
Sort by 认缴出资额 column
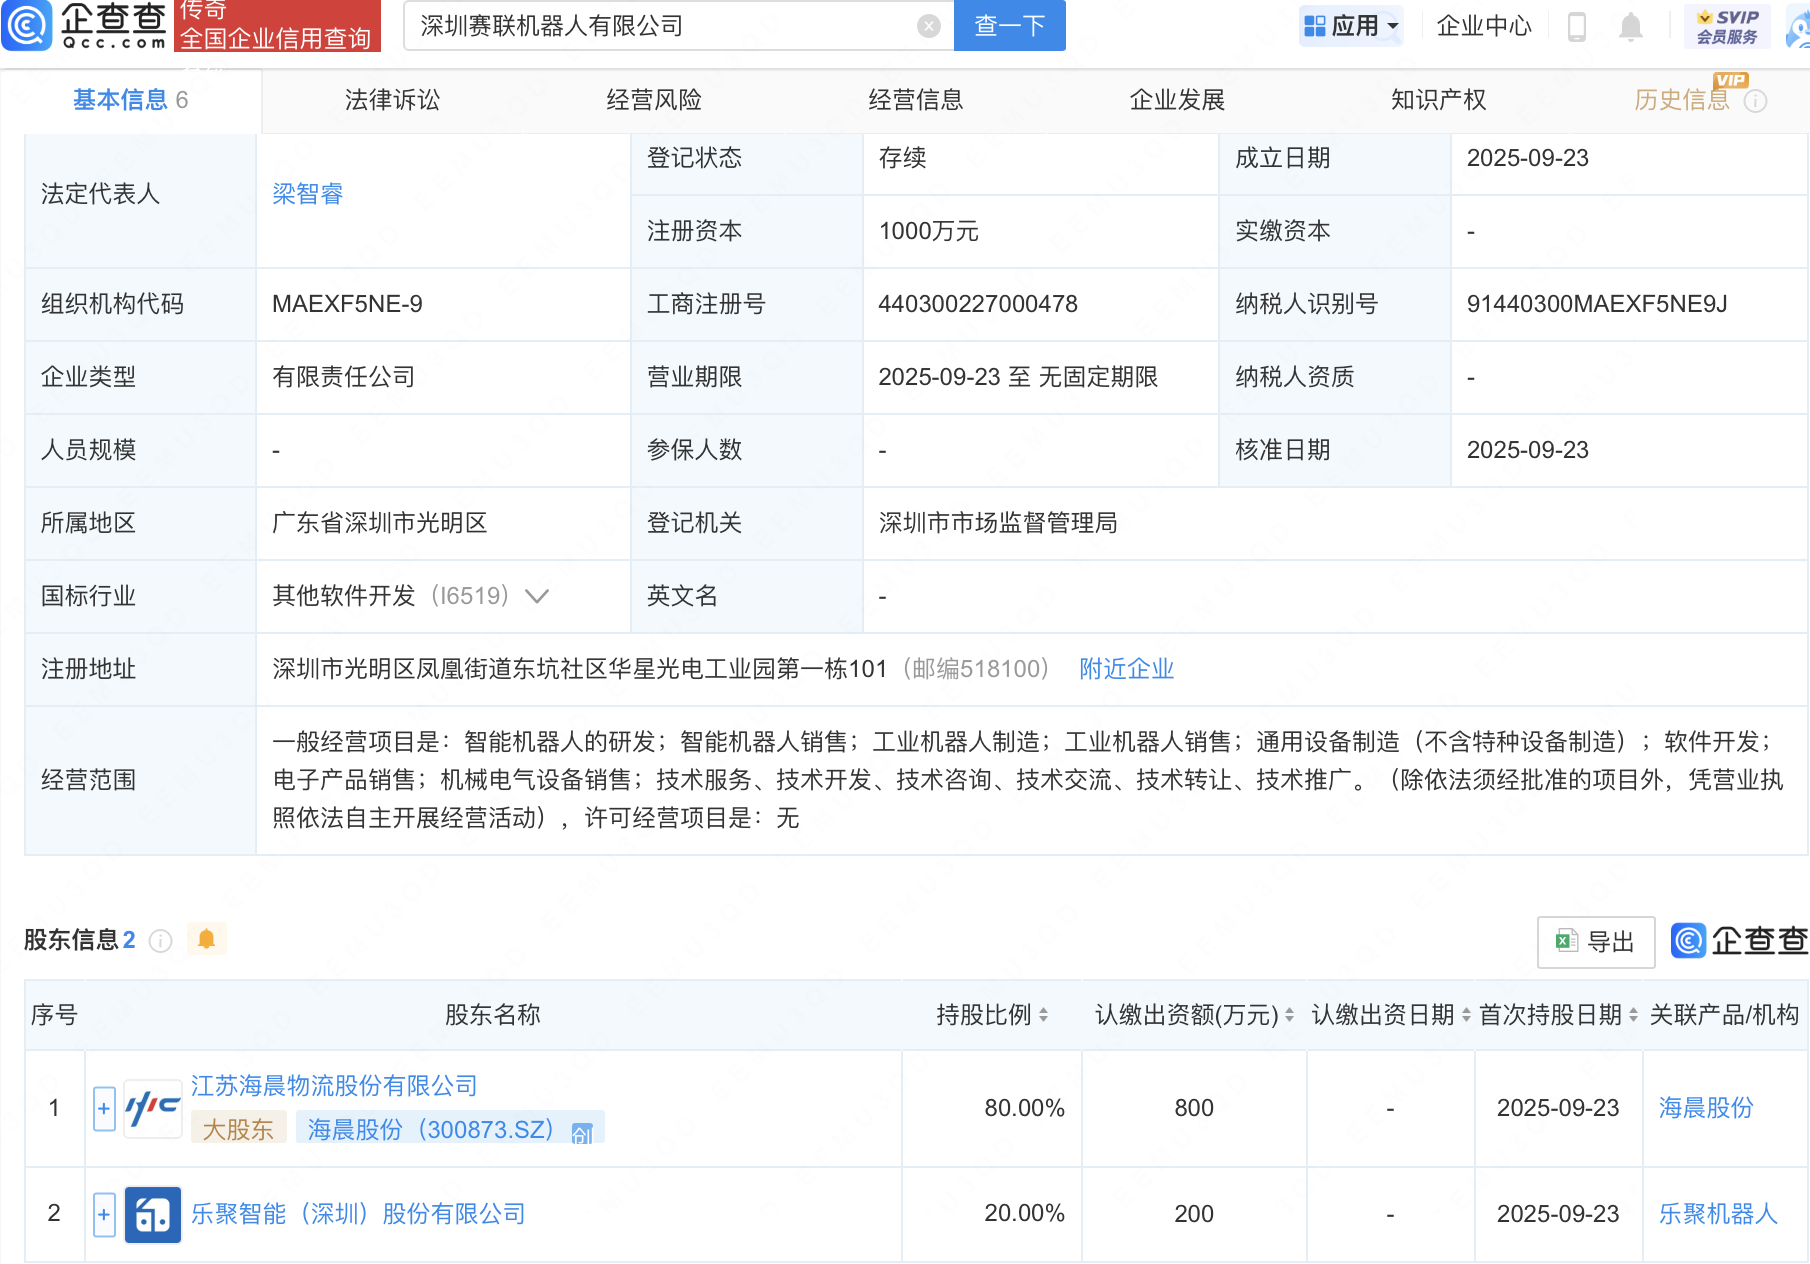pyautogui.click(x=1289, y=1015)
